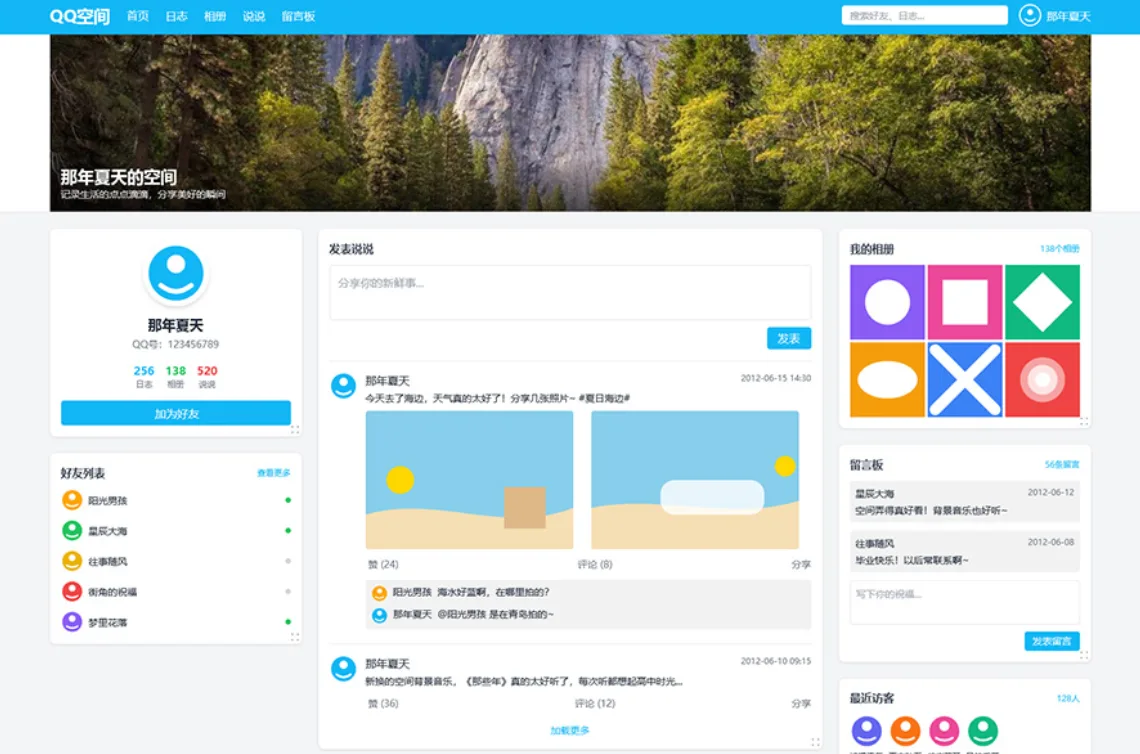Click 查看更多 link in friend list

273,473
